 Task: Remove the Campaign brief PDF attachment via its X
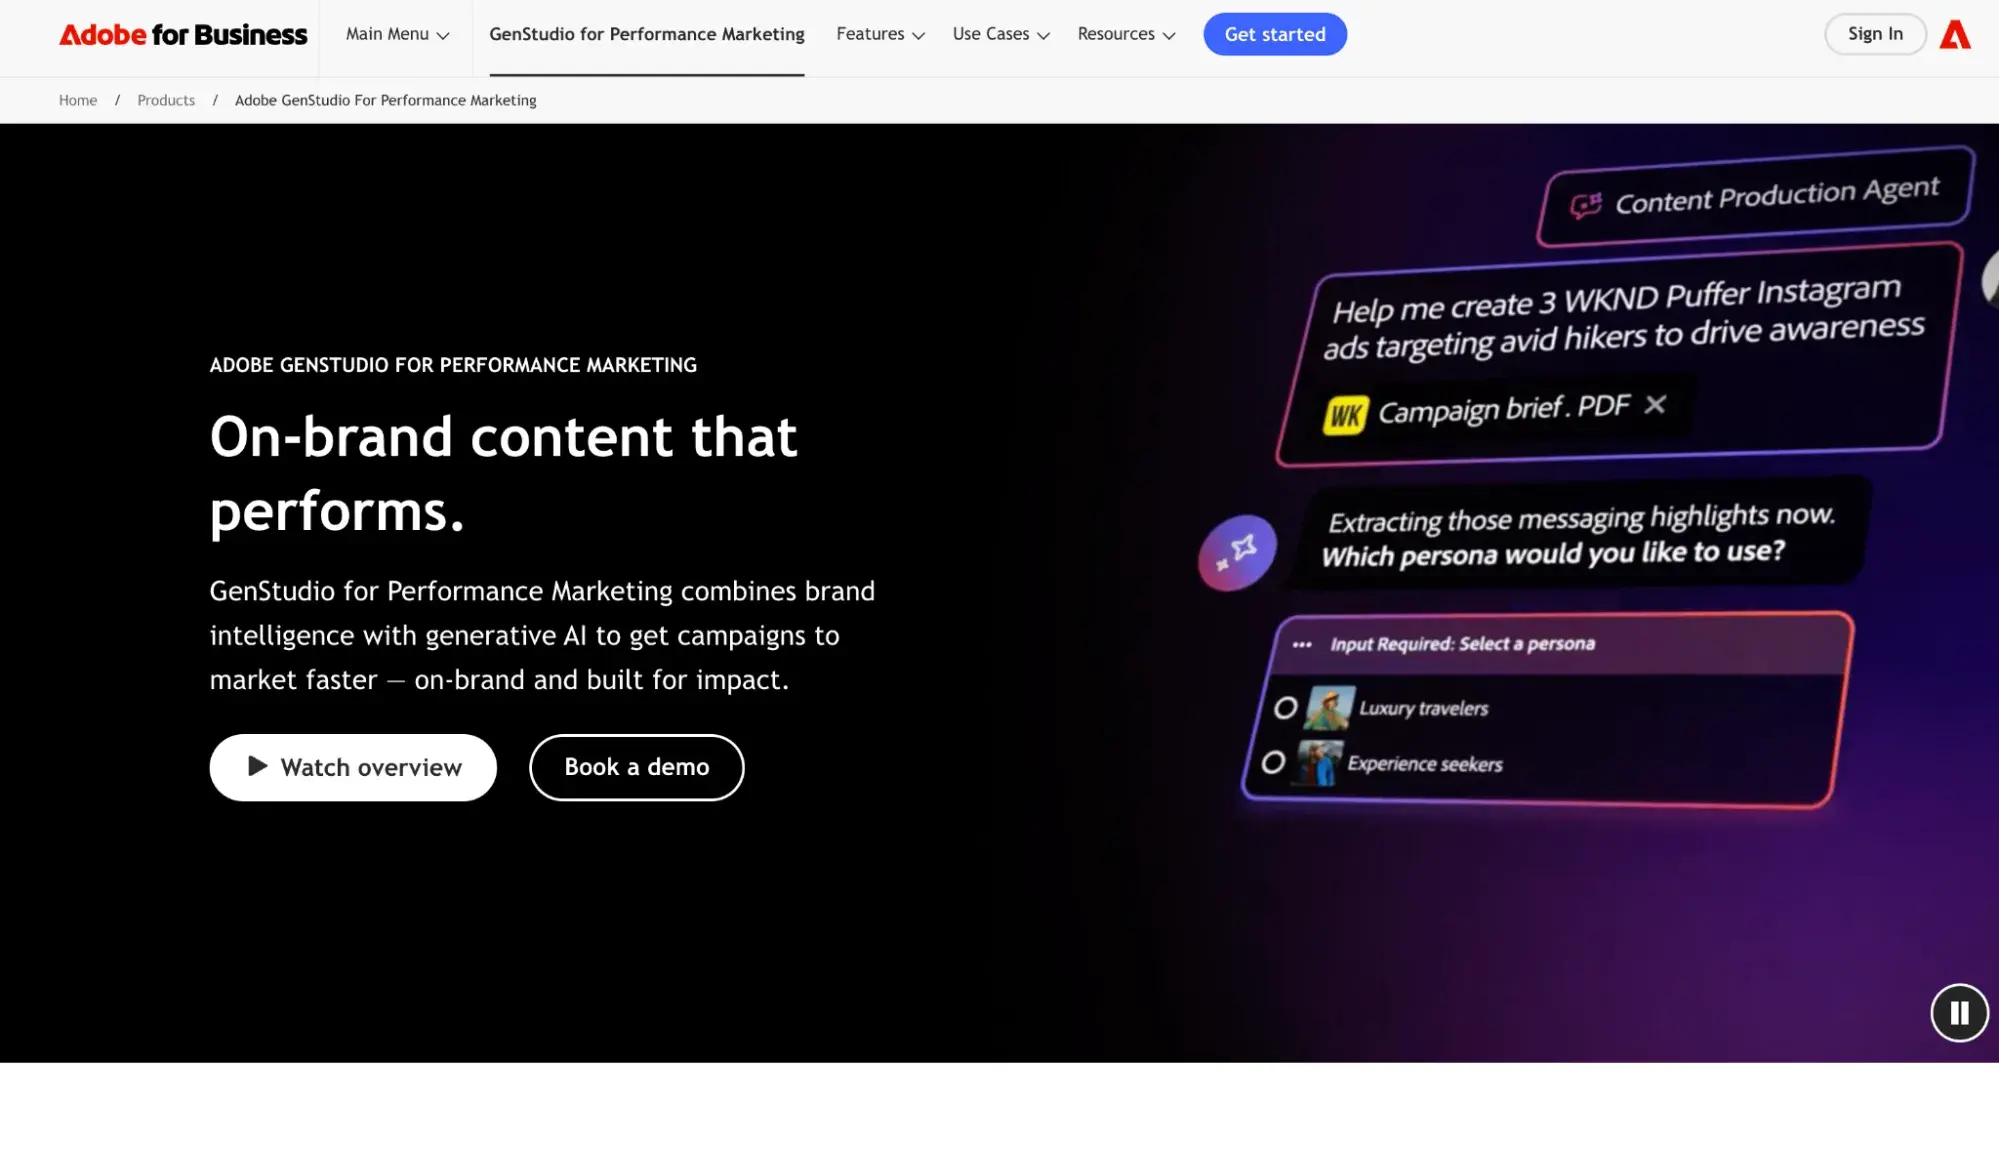pyautogui.click(x=1656, y=405)
